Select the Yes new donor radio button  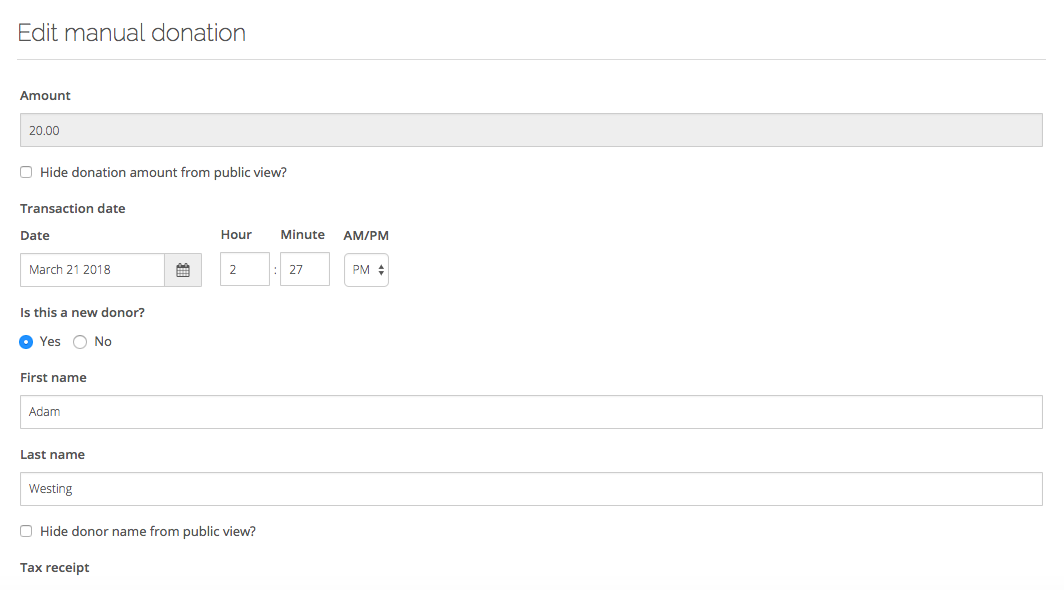(27, 342)
